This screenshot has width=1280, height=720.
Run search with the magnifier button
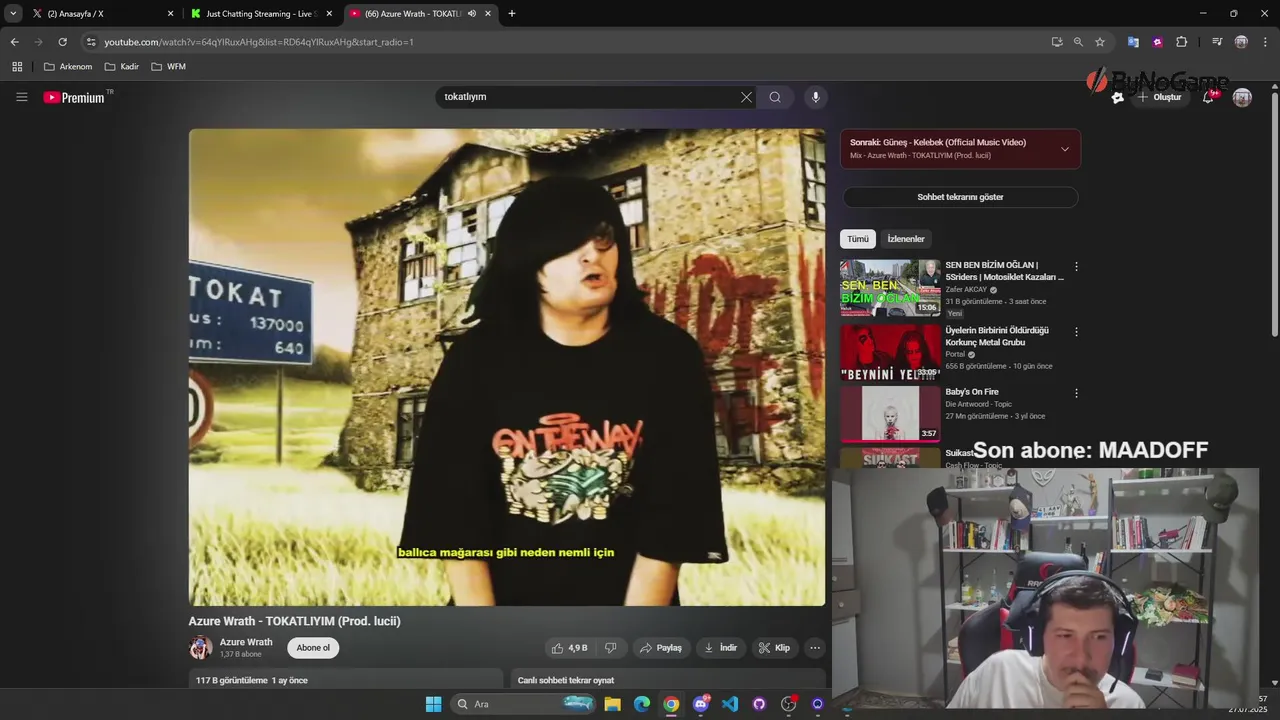[775, 97]
